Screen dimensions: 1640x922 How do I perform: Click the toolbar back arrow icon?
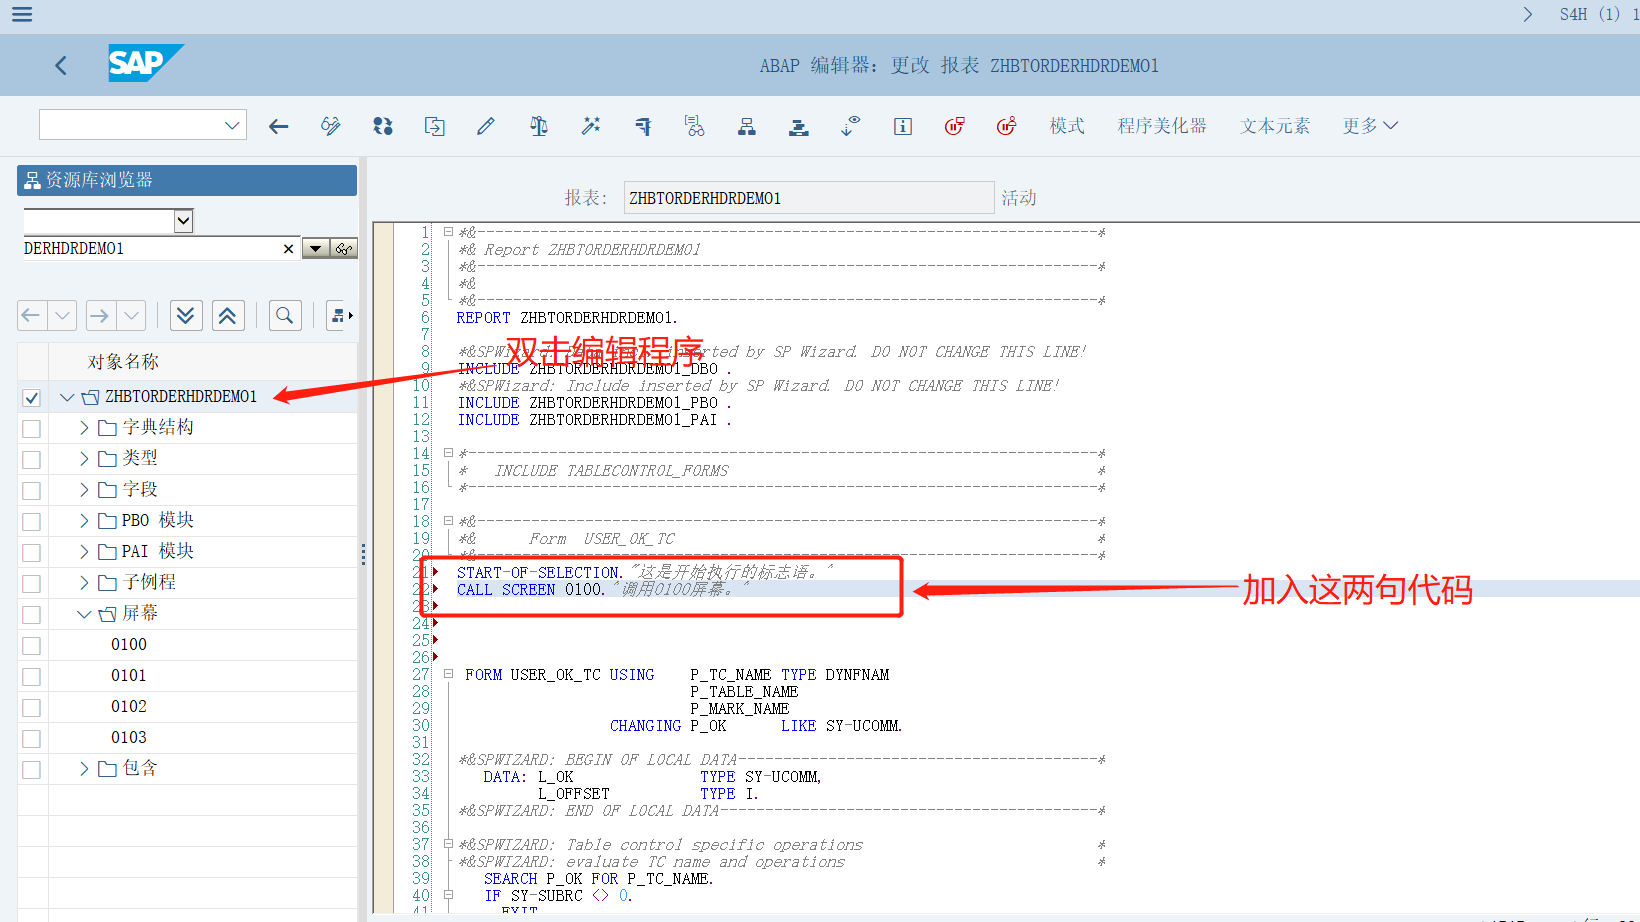point(279,126)
